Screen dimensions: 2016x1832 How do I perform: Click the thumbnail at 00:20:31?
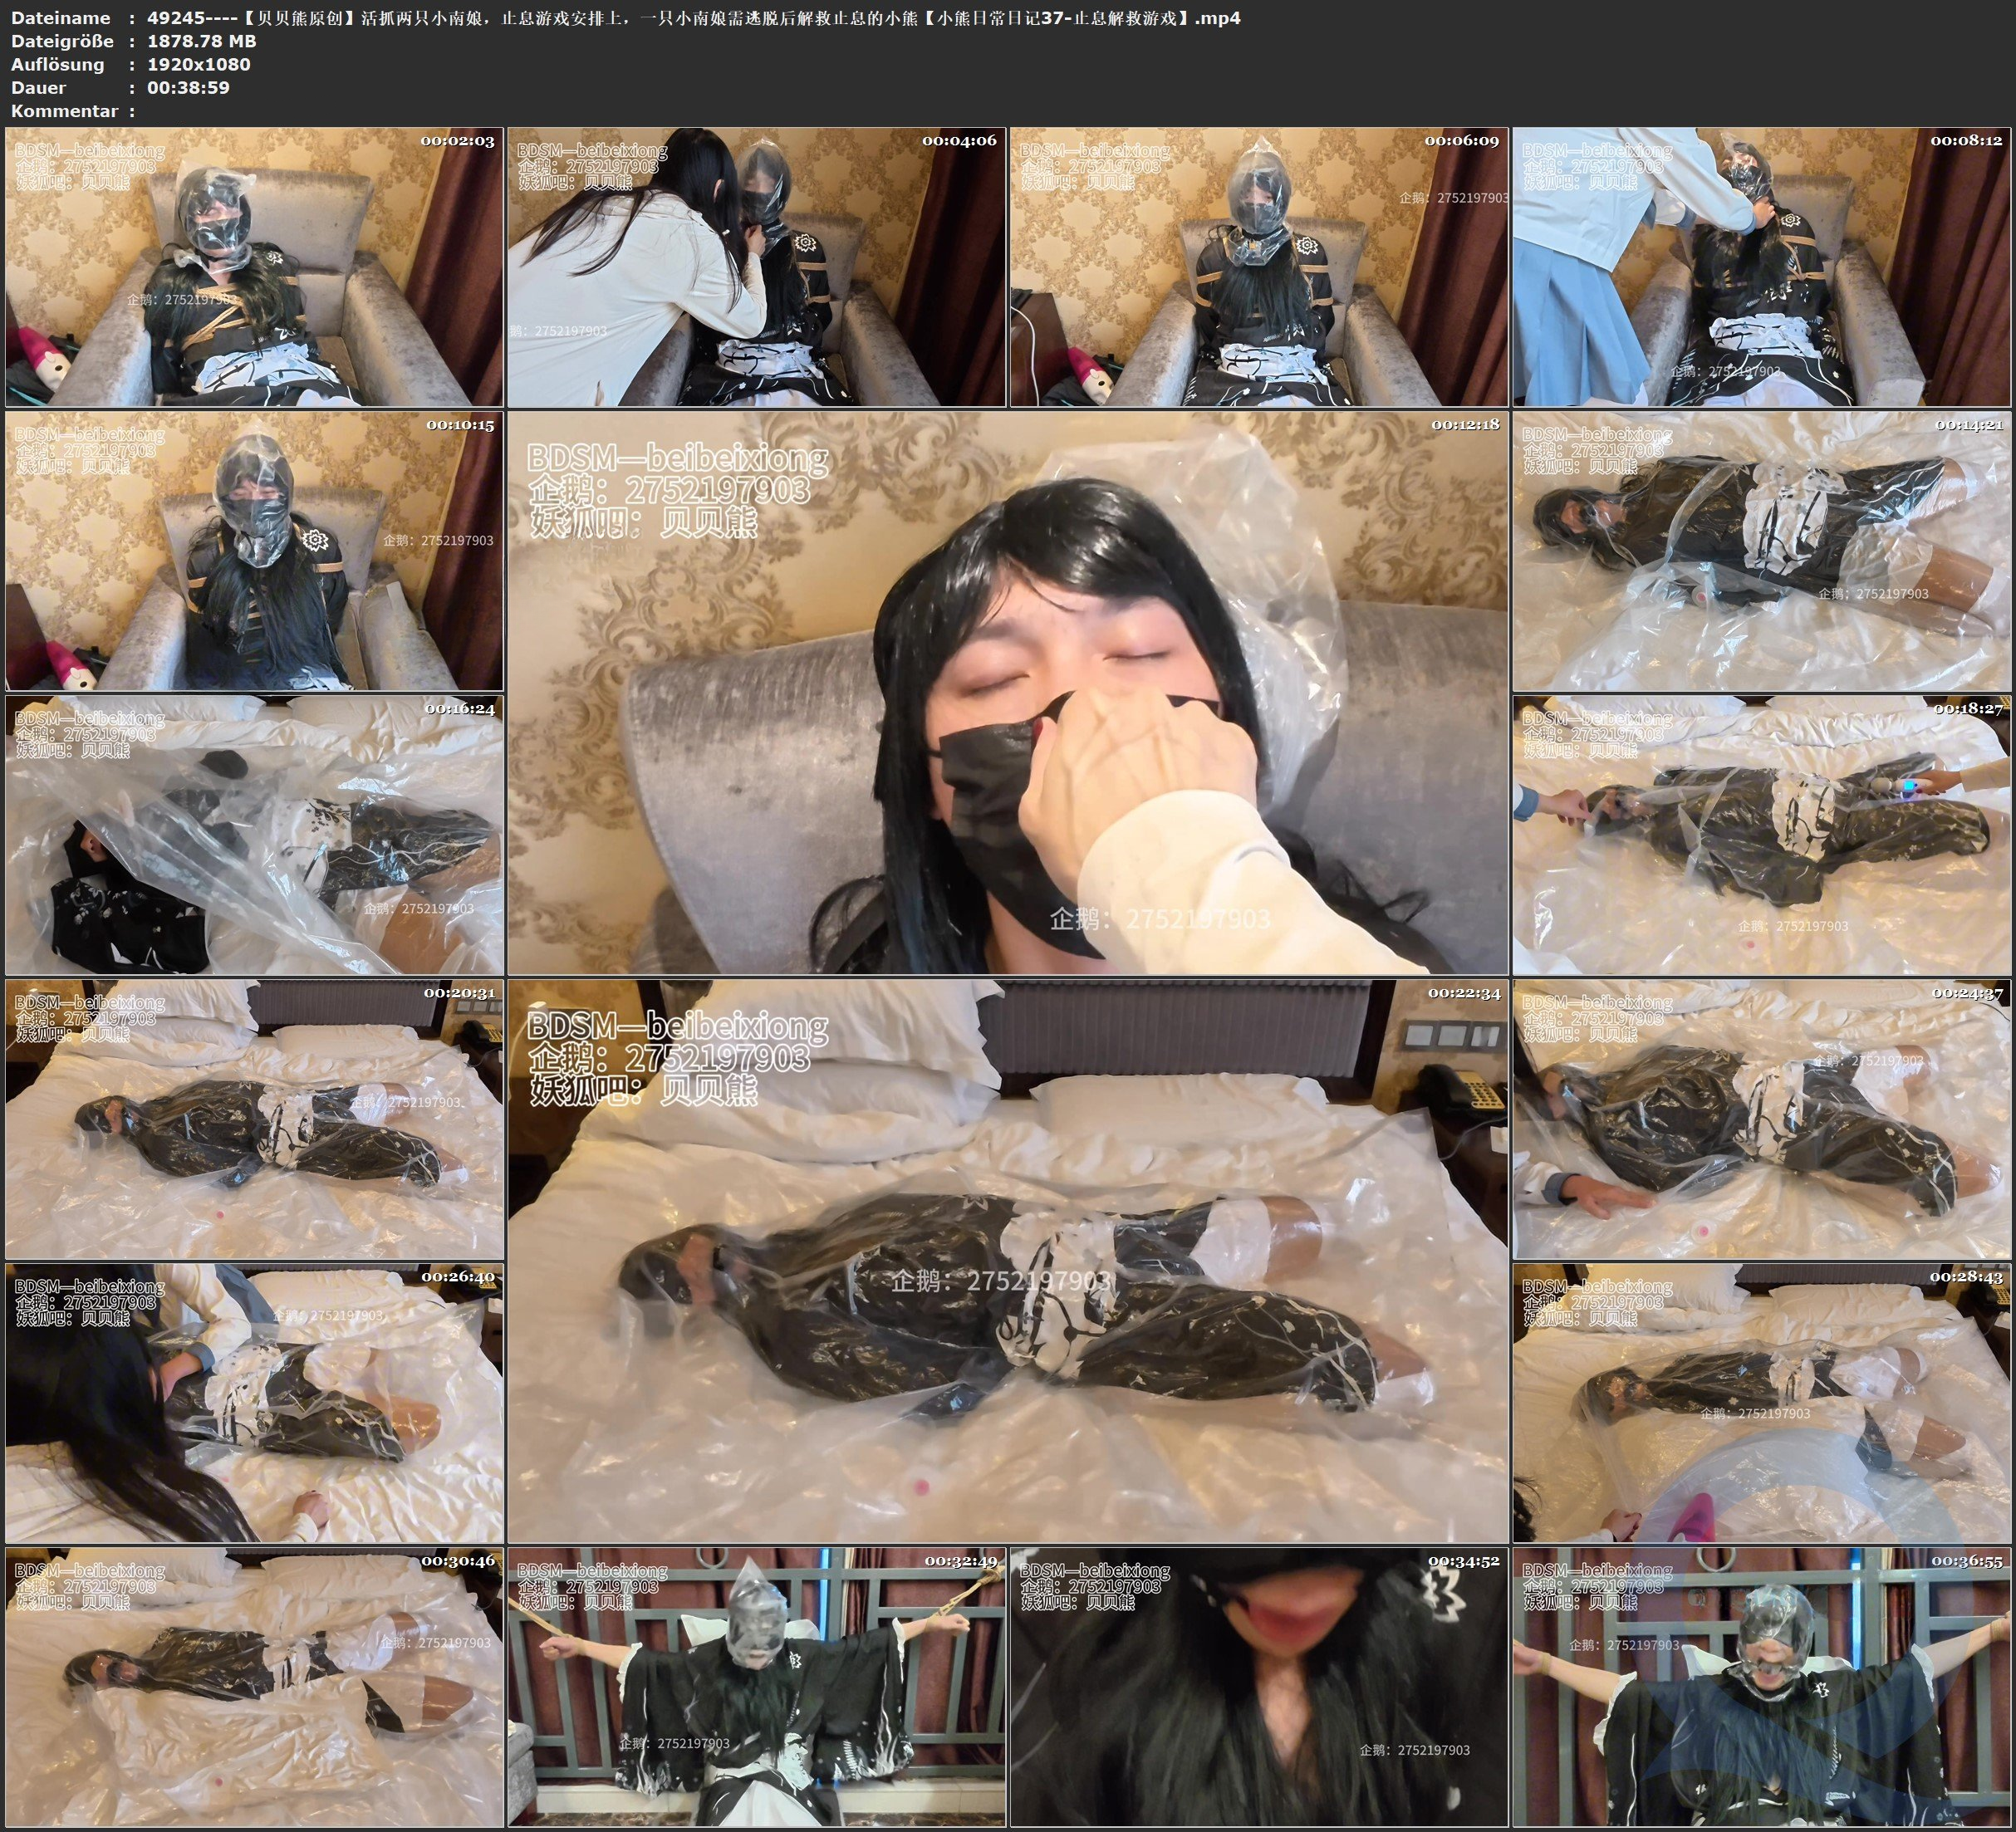(x=254, y=1119)
